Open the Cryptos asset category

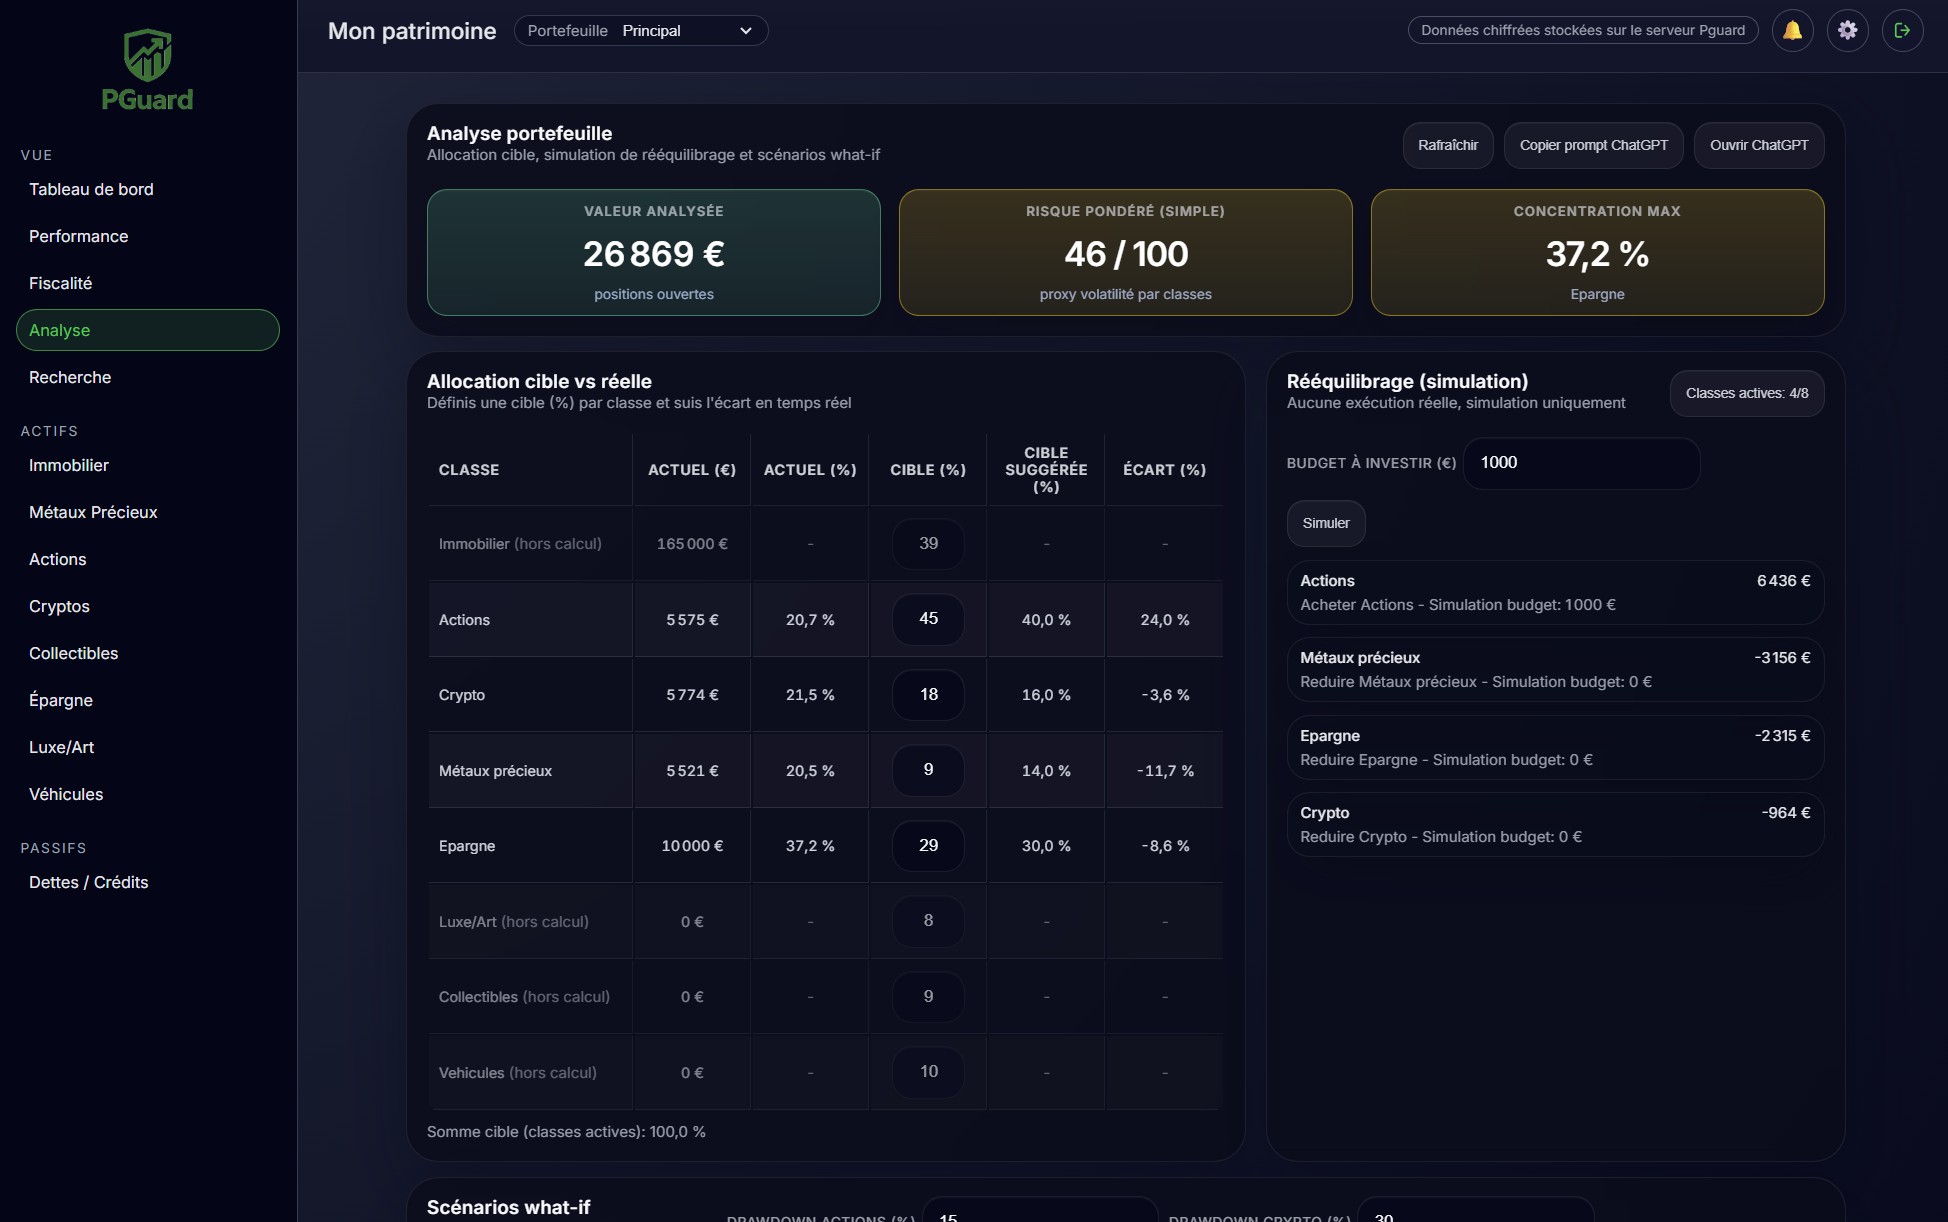[x=59, y=606]
